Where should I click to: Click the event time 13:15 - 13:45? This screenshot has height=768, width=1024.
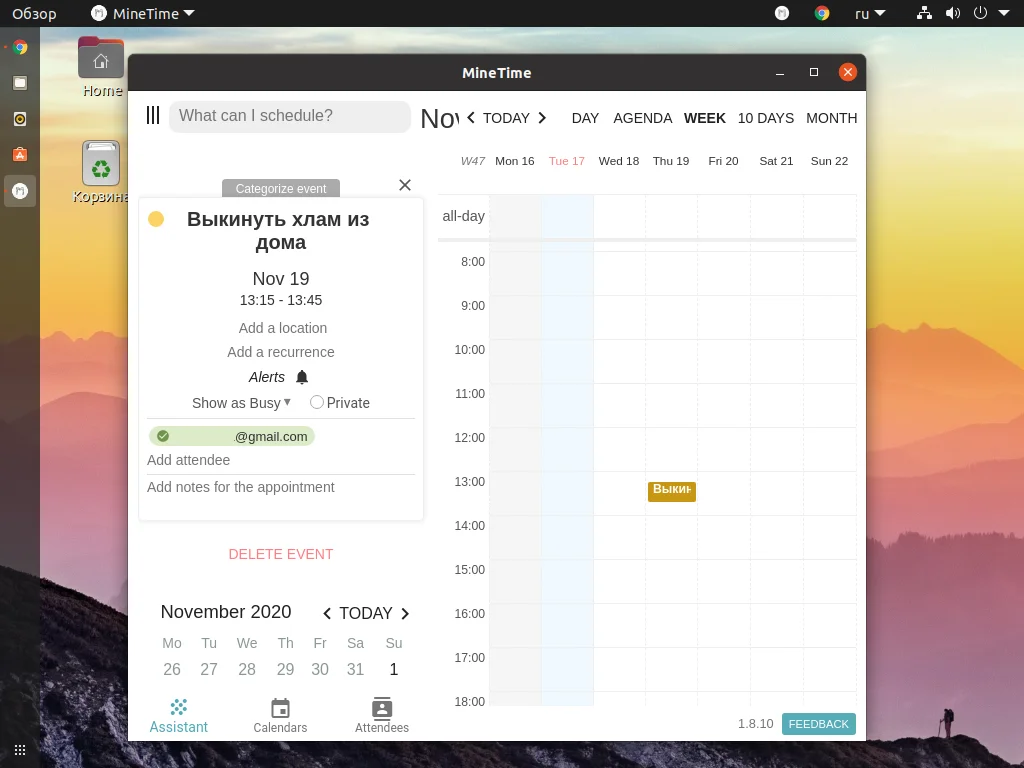click(281, 300)
